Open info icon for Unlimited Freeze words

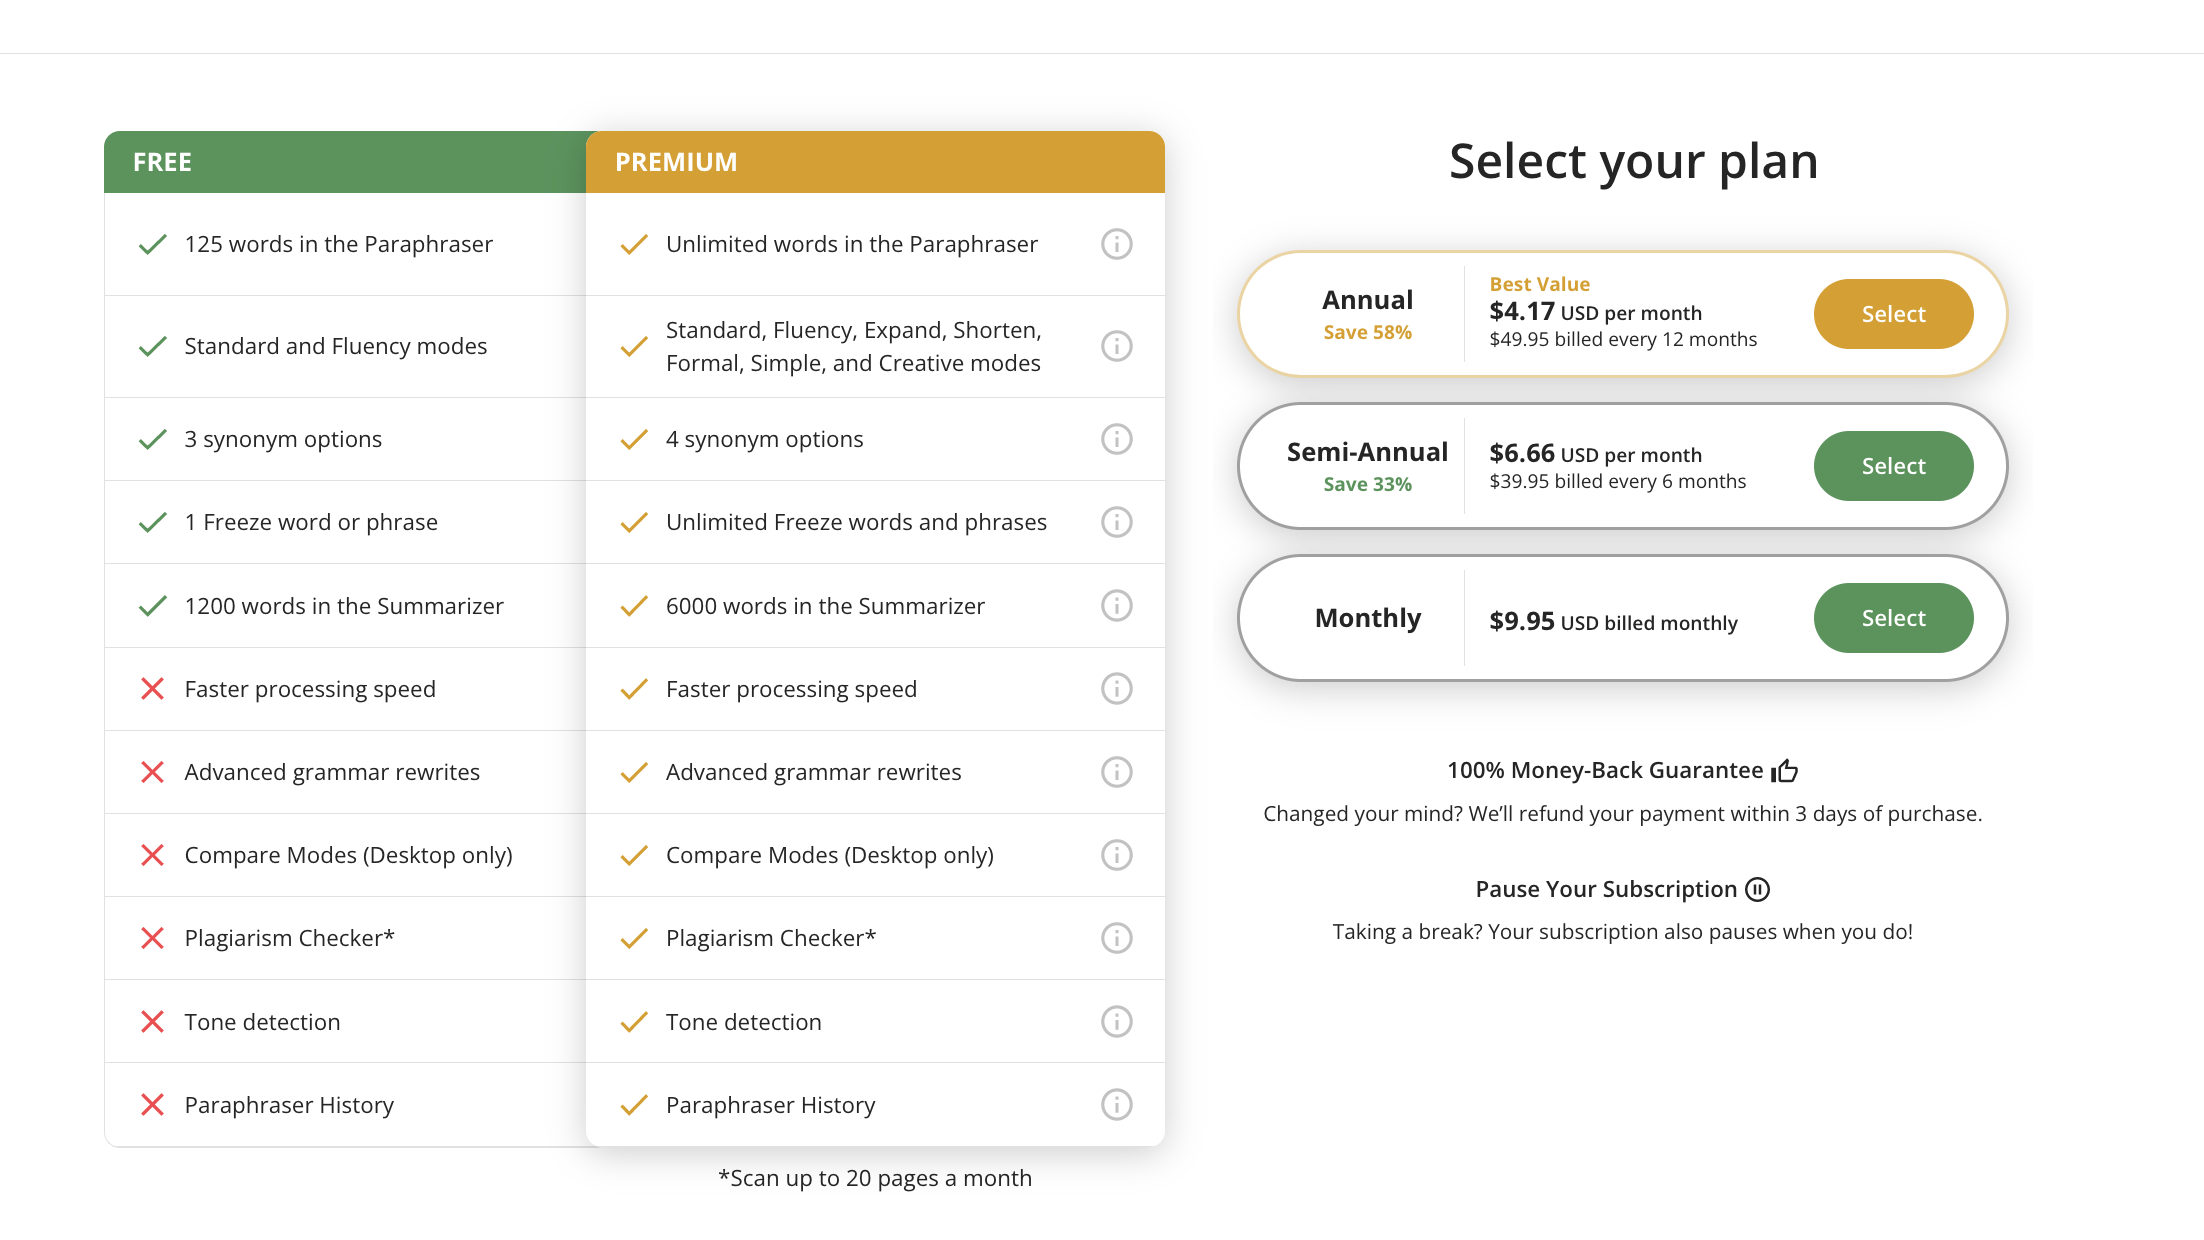coord(1116,522)
